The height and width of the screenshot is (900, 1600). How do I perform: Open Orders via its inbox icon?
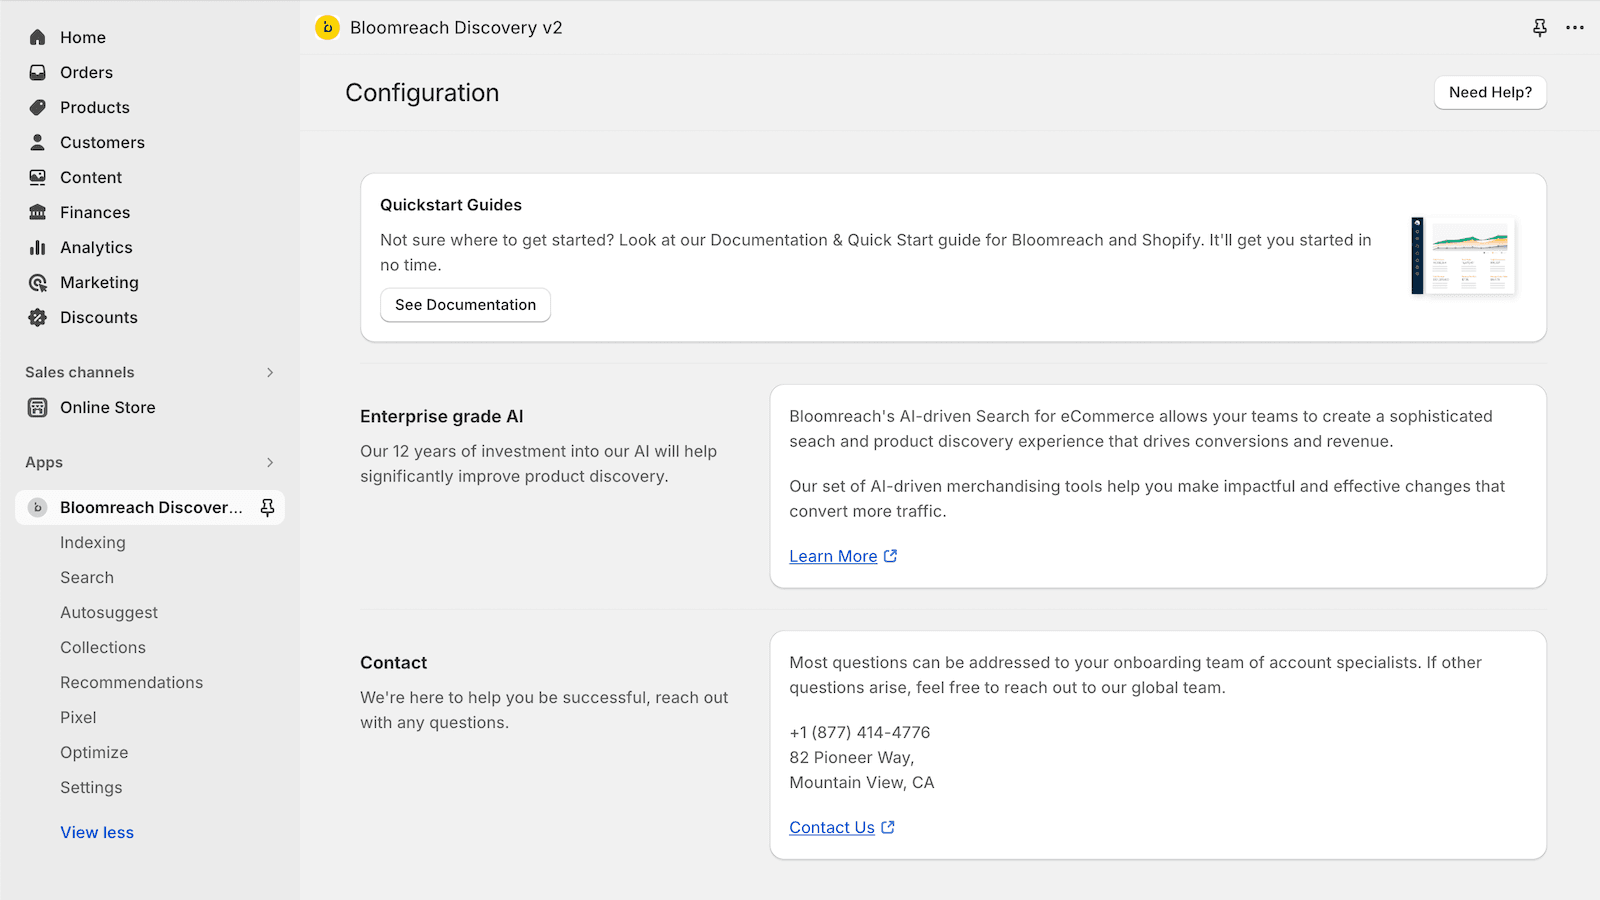click(x=38, y=72)
